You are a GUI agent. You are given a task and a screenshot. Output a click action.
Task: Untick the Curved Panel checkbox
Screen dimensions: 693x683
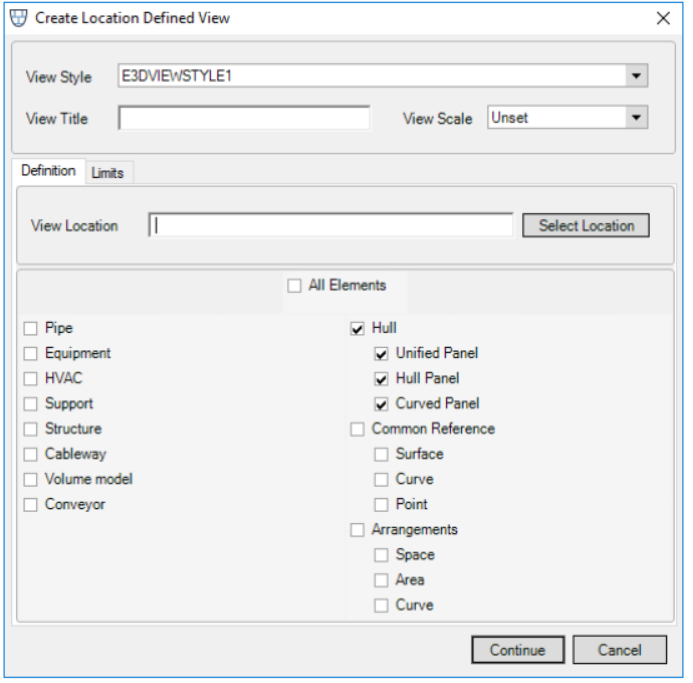381,404
